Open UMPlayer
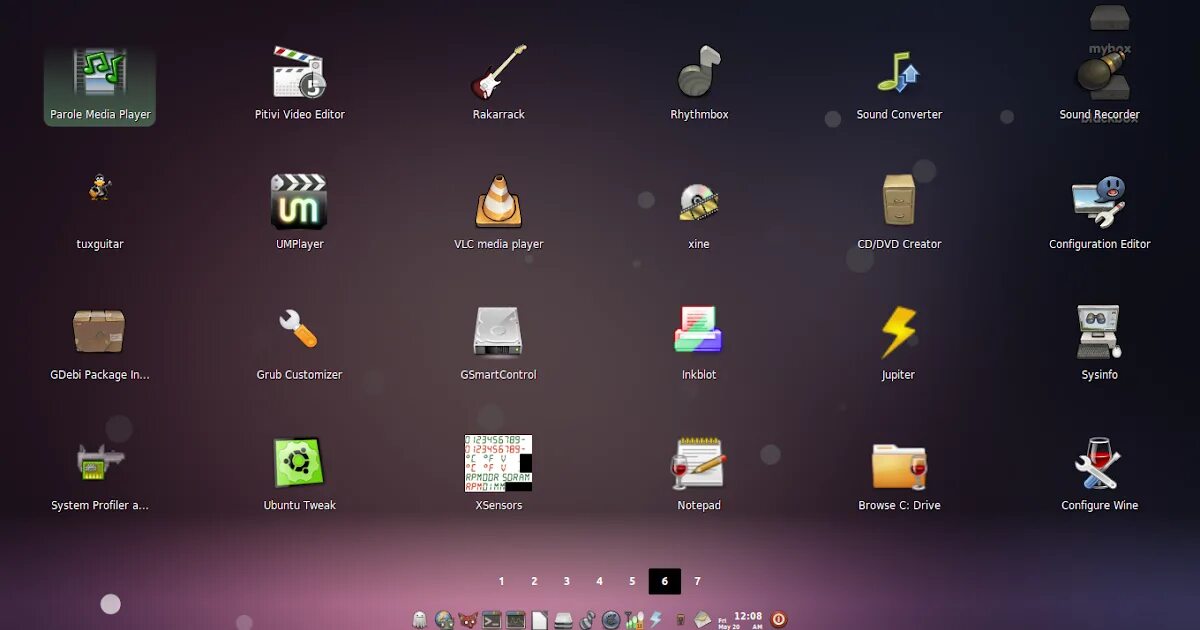Screen dimensions: 1200x630 [x=300, y=214]
